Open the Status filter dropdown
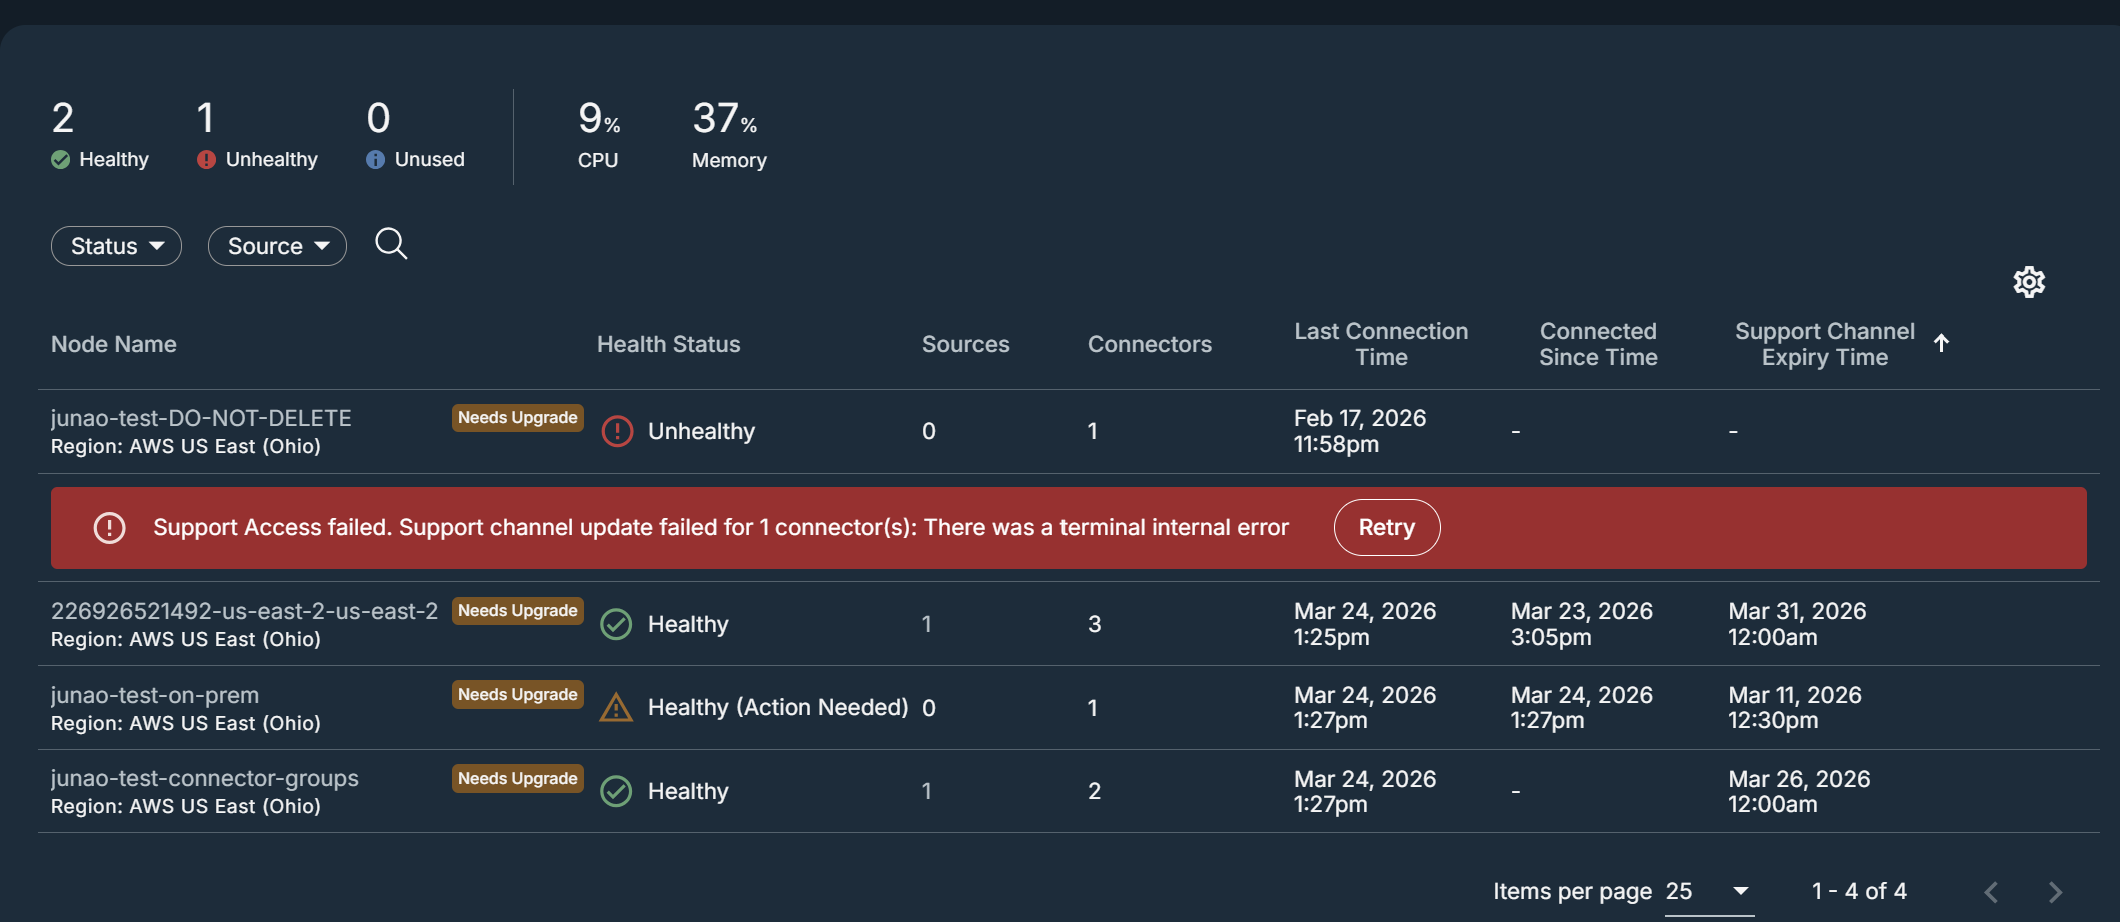 [116, 246]
